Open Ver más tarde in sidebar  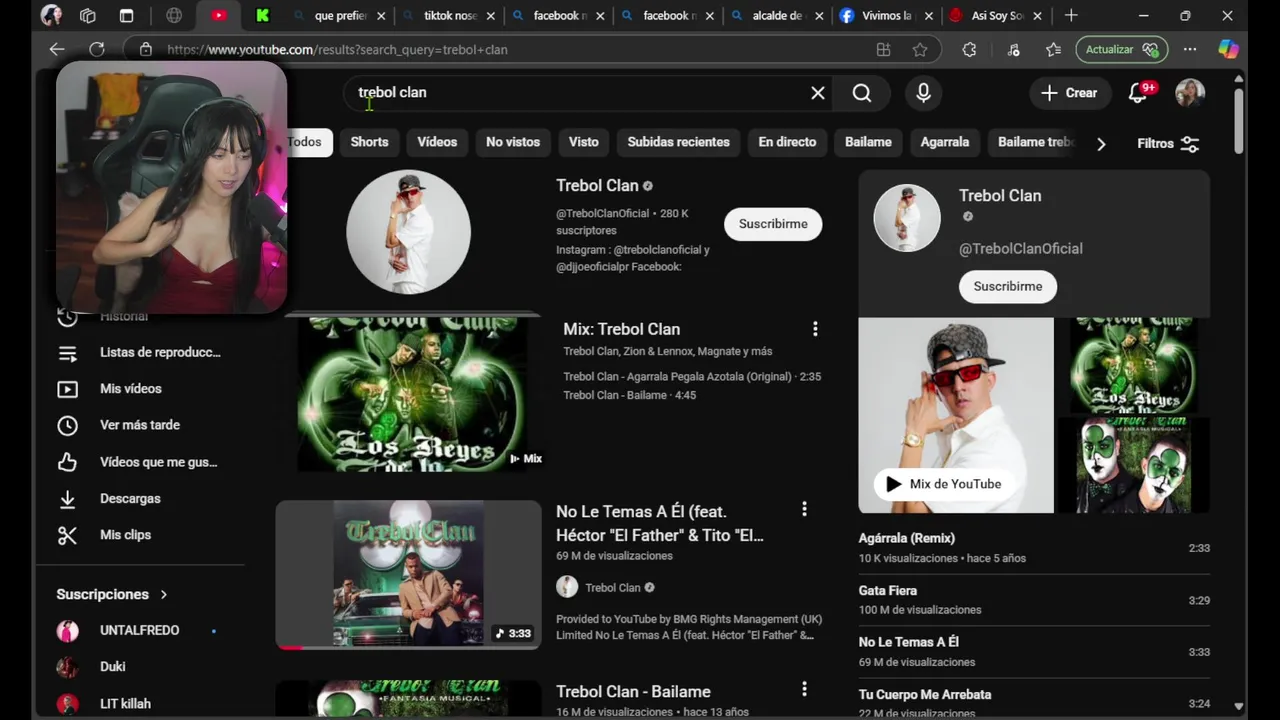coord(138,425)
